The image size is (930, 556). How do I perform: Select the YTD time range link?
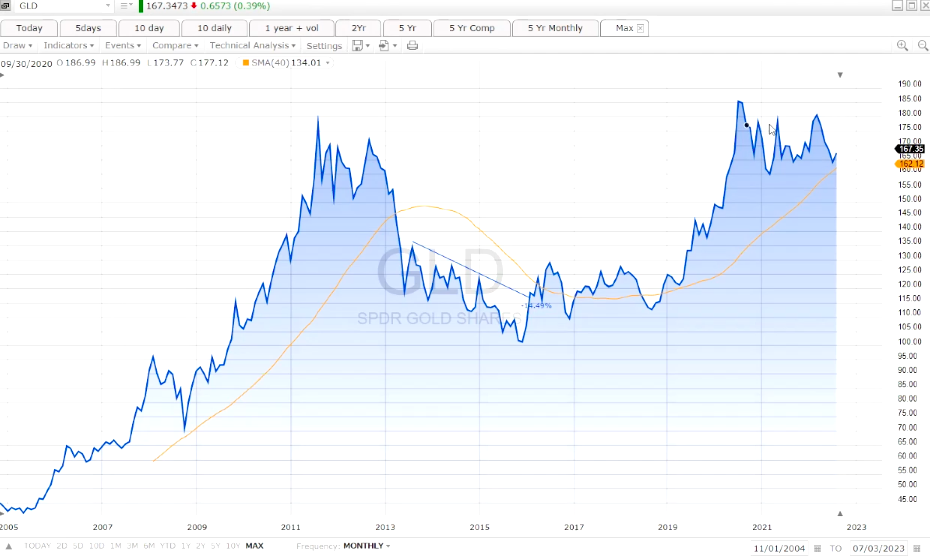click(167, 546)
